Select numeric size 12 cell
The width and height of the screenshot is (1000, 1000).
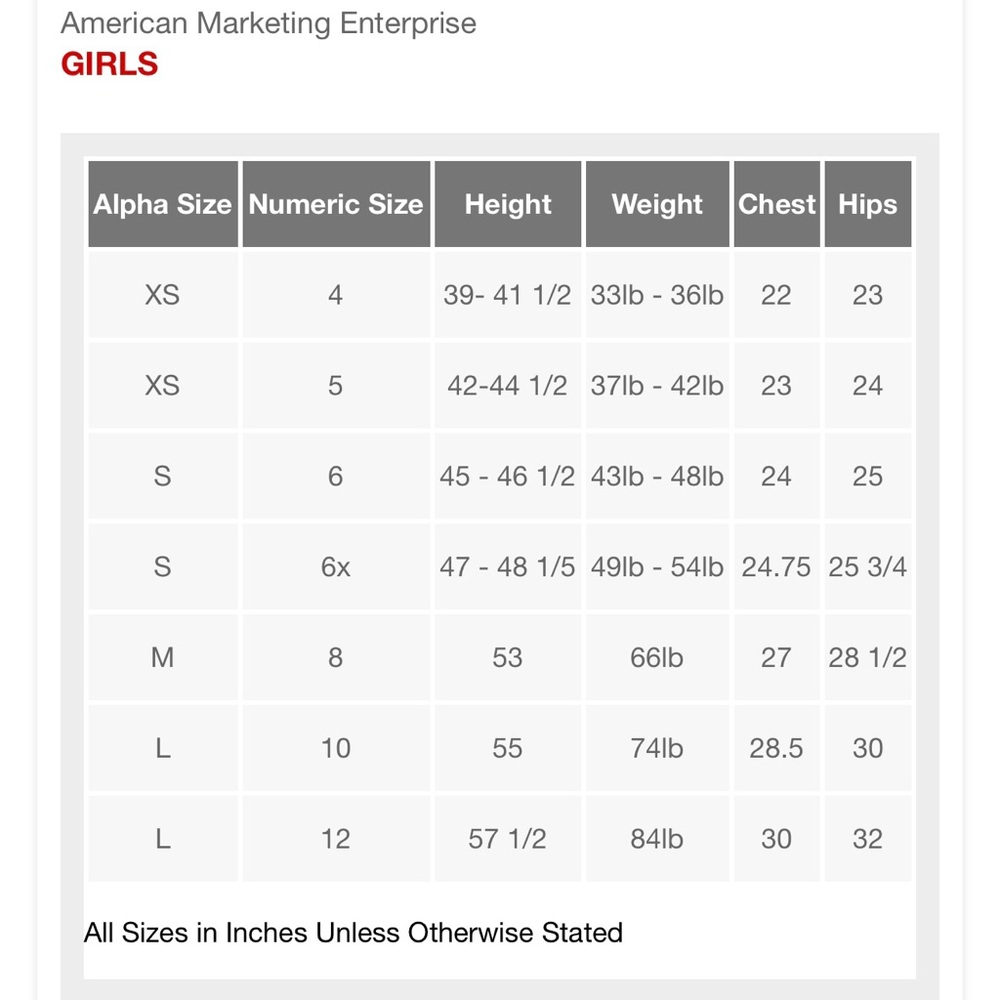click(336, 839)
